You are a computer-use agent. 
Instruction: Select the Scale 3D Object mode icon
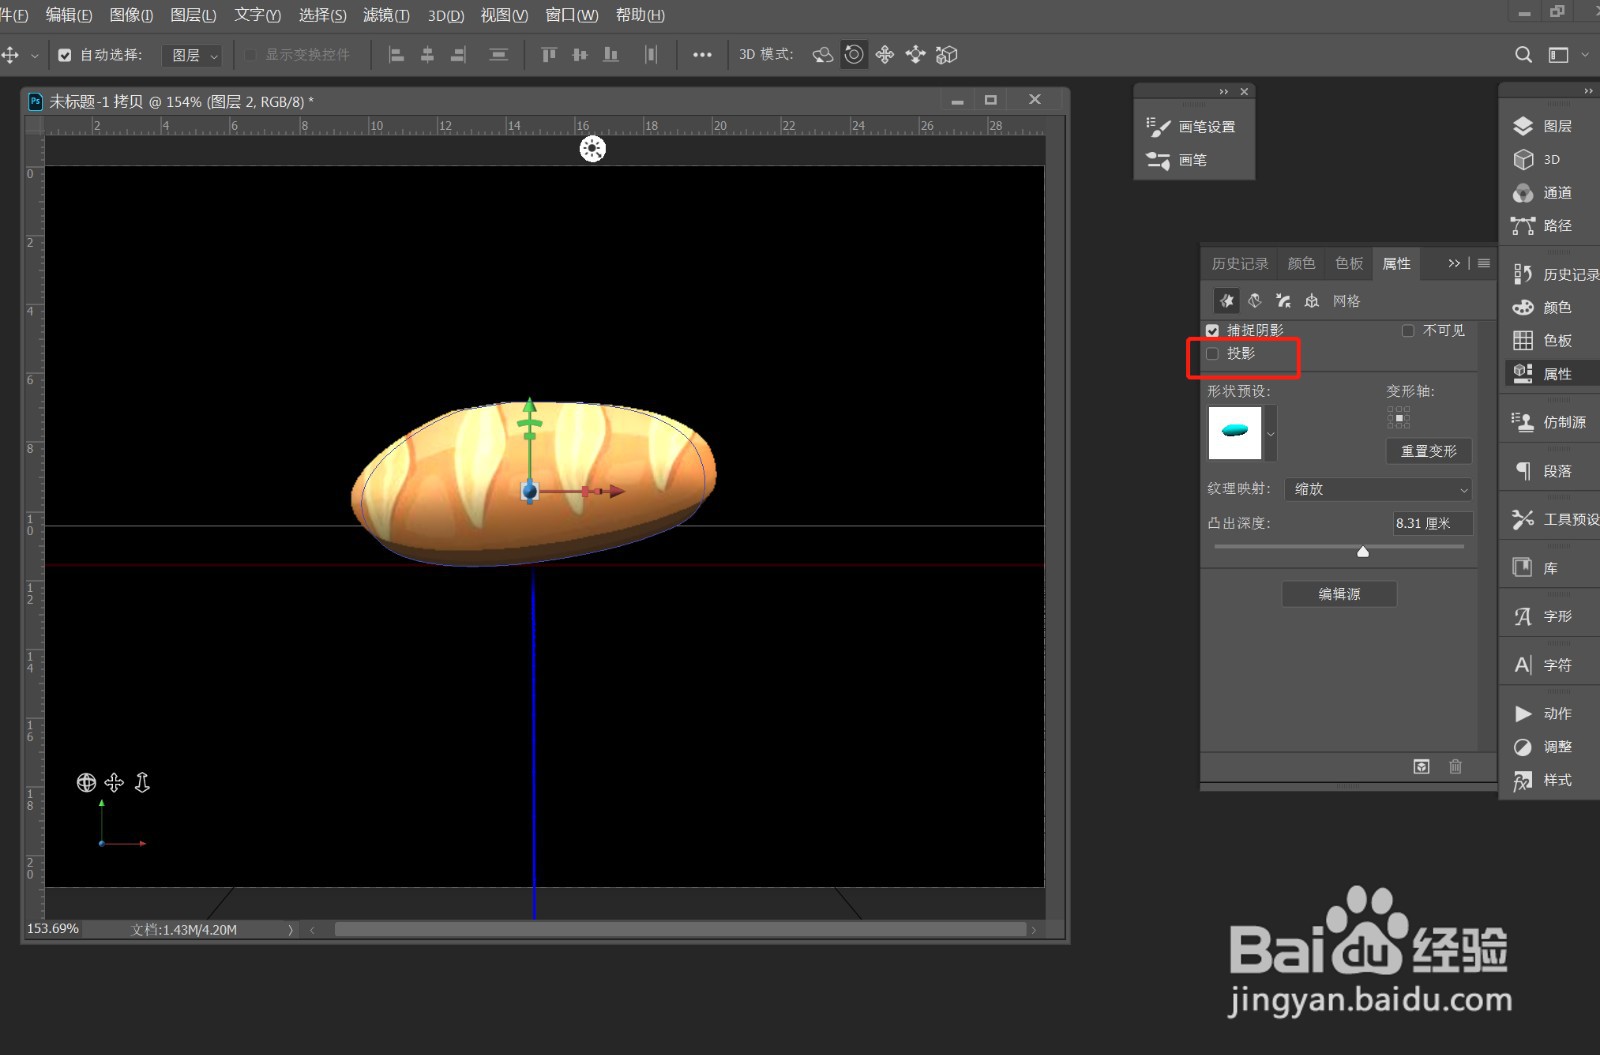tap(947, 55)
